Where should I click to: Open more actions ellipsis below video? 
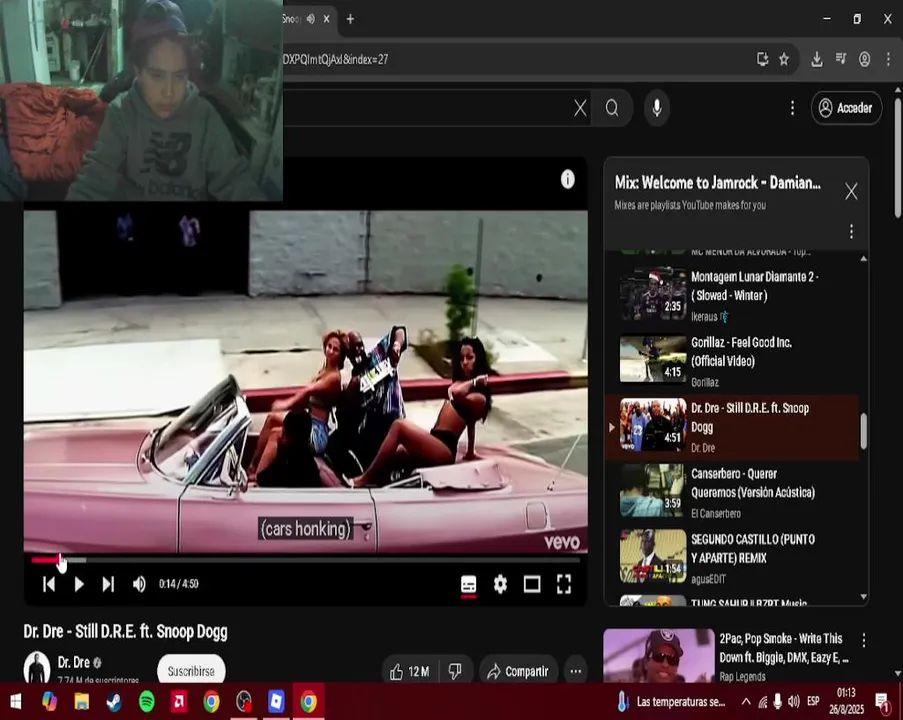pos(575,672)
